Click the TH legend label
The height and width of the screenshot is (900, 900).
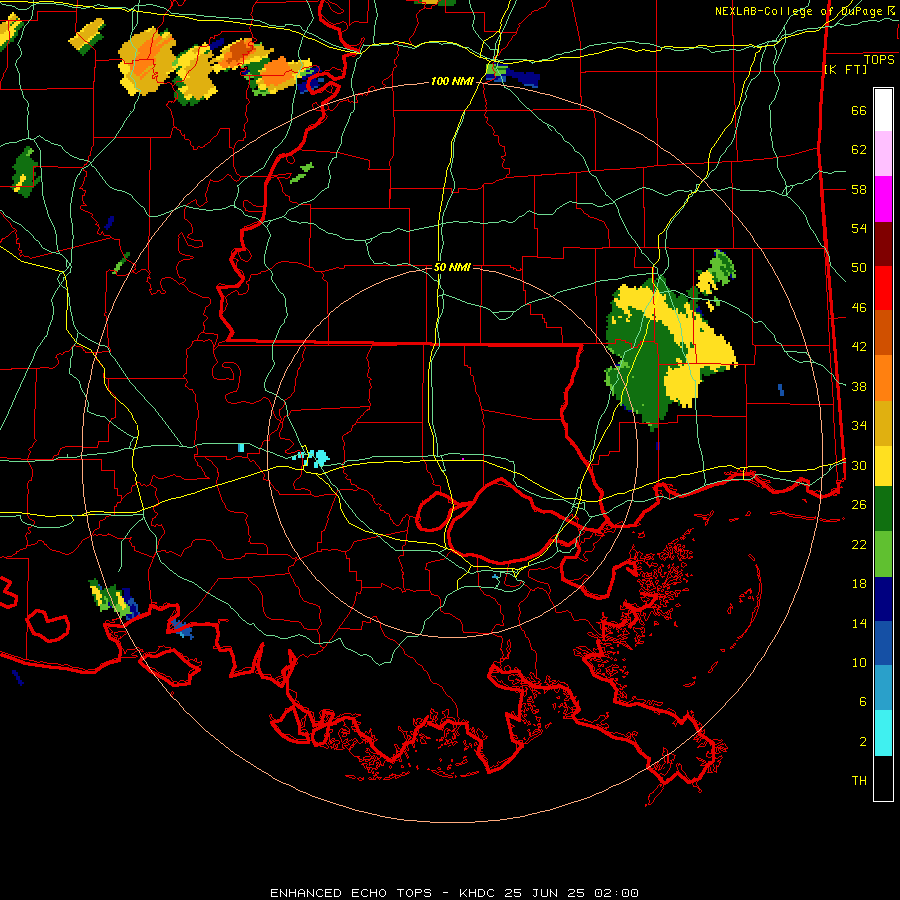click(859, 781)
